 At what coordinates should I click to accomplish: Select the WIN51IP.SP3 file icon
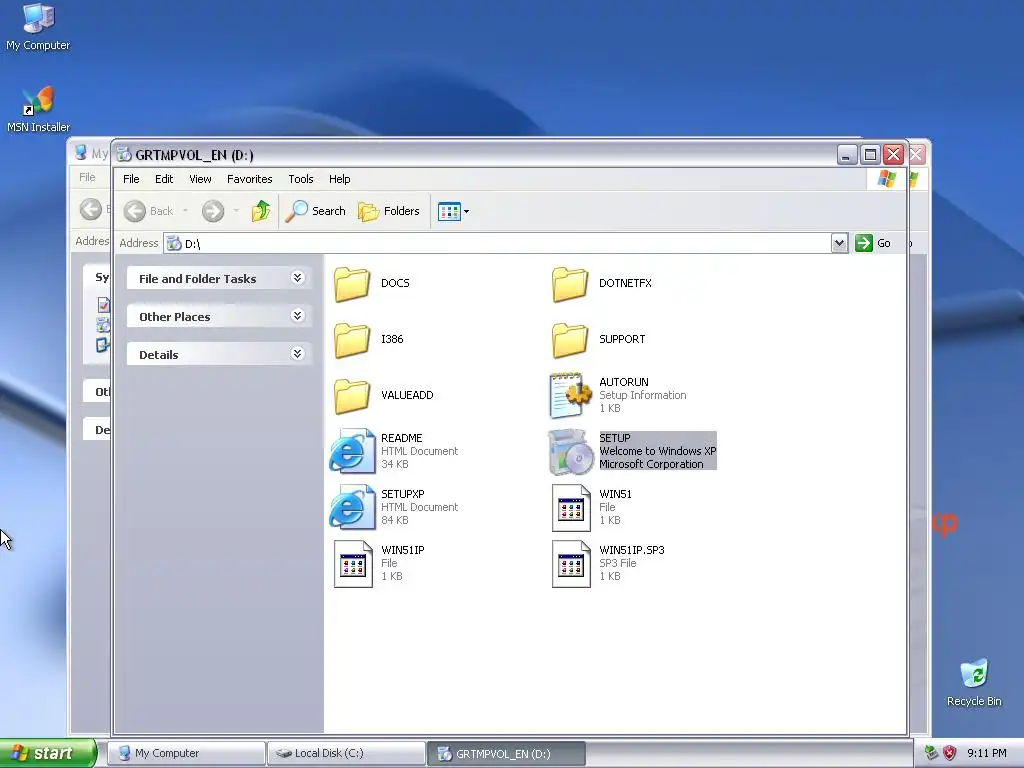tap(571, 564)
